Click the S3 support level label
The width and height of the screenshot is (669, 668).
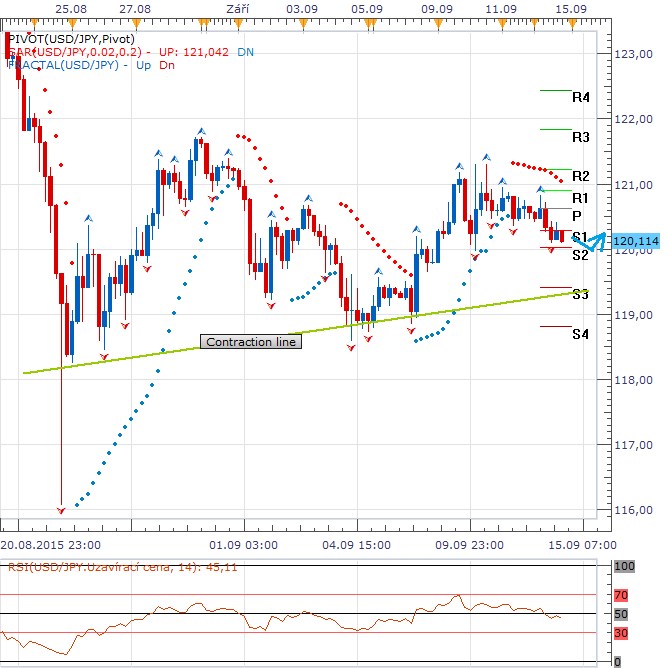tap(580, 293)
